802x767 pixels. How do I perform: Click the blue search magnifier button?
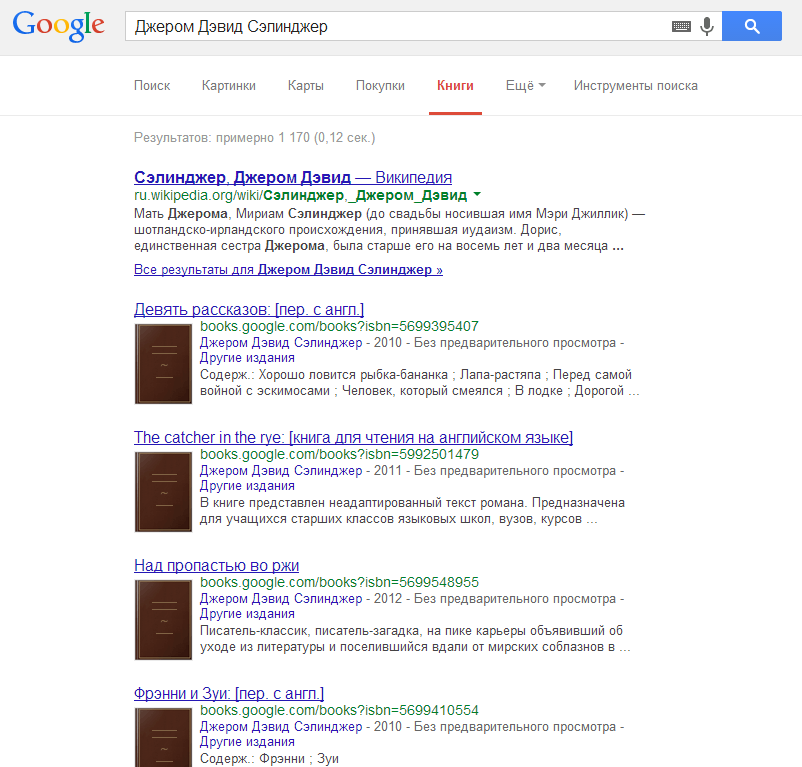(x=752, y=26)
